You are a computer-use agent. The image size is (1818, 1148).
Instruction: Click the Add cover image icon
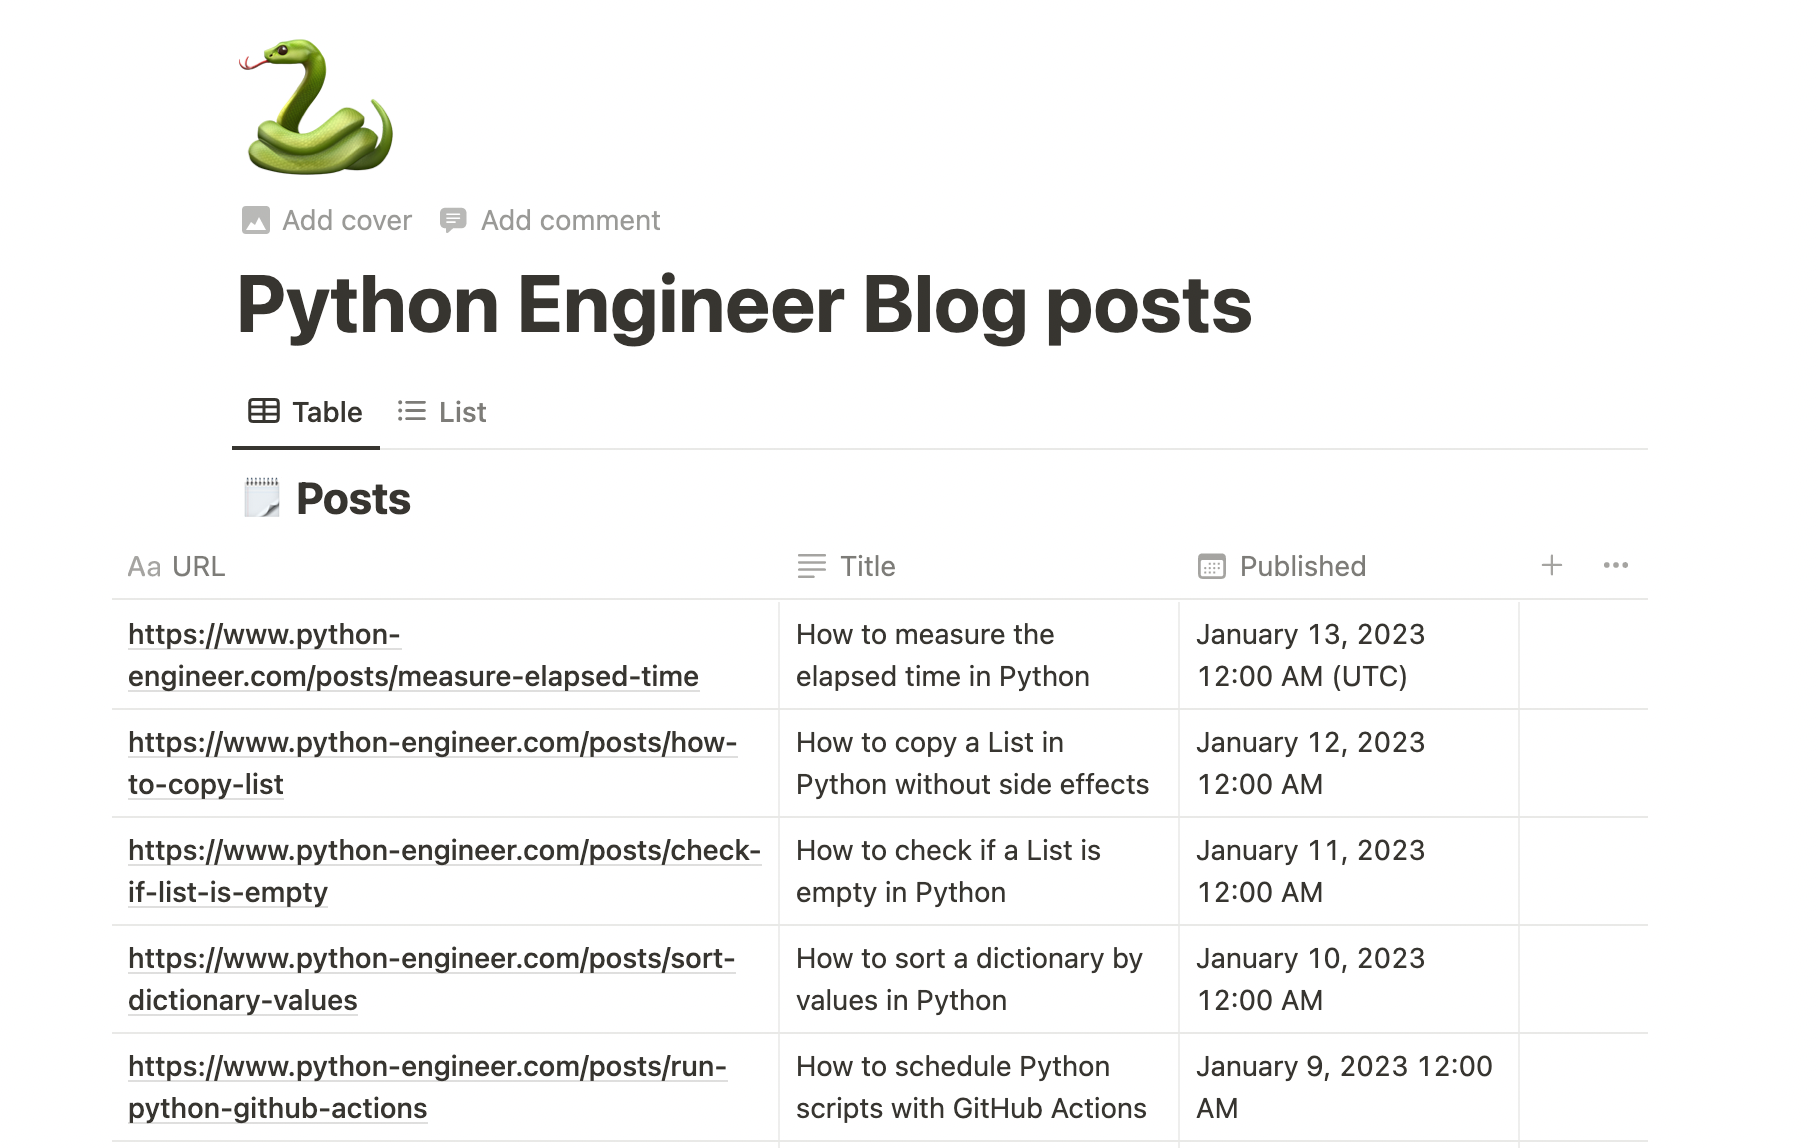256,219
